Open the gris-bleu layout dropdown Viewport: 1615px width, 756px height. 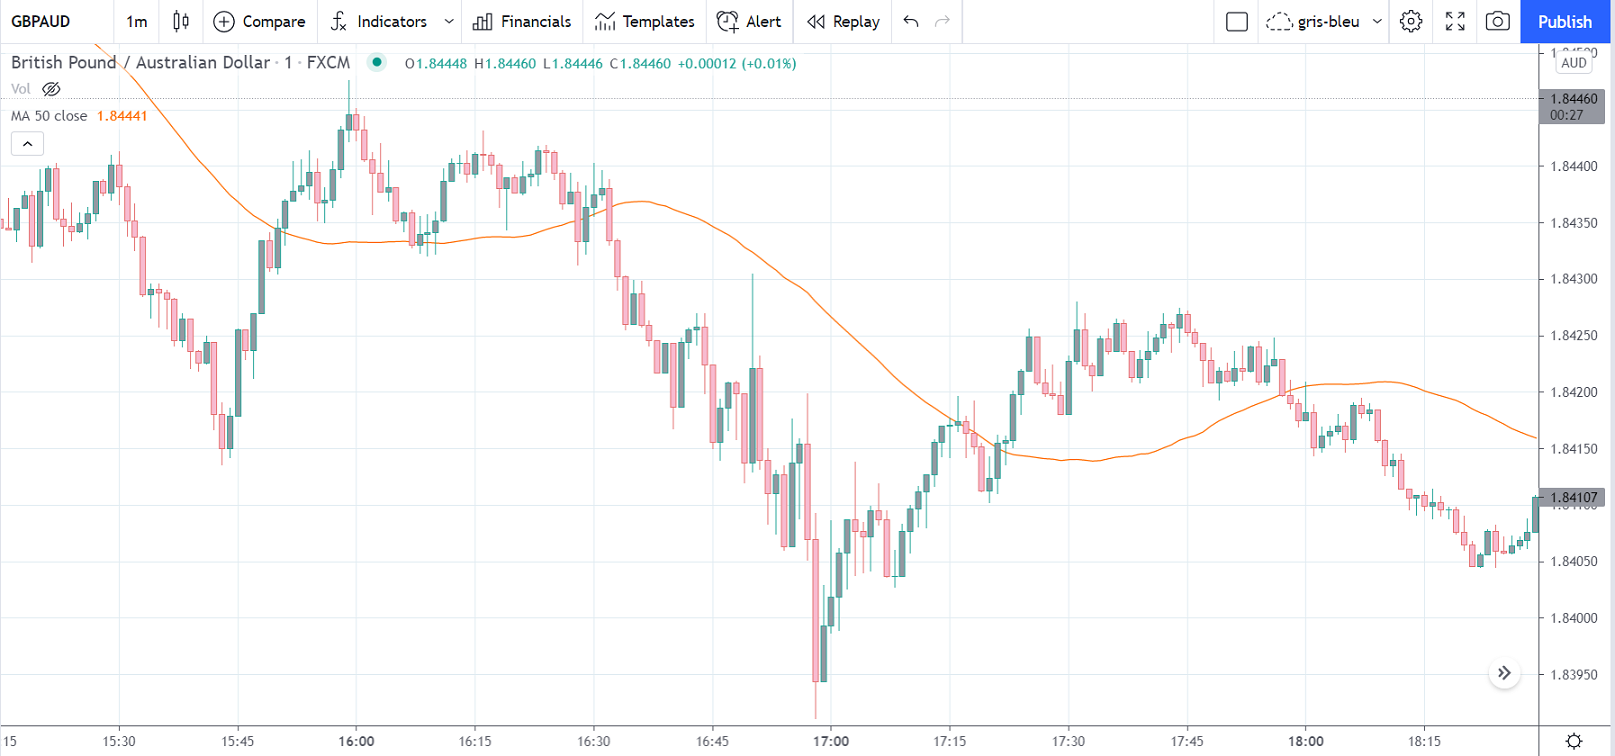(1377, 21)
